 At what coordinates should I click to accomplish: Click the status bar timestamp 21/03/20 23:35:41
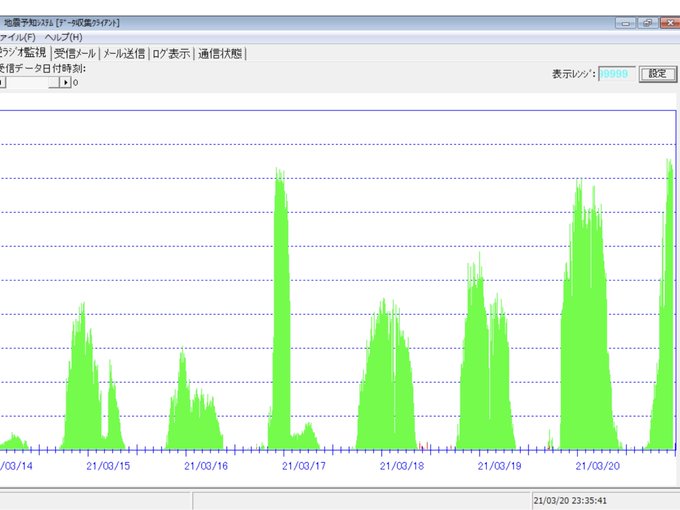pyautogui.click(x=570, y=501)
